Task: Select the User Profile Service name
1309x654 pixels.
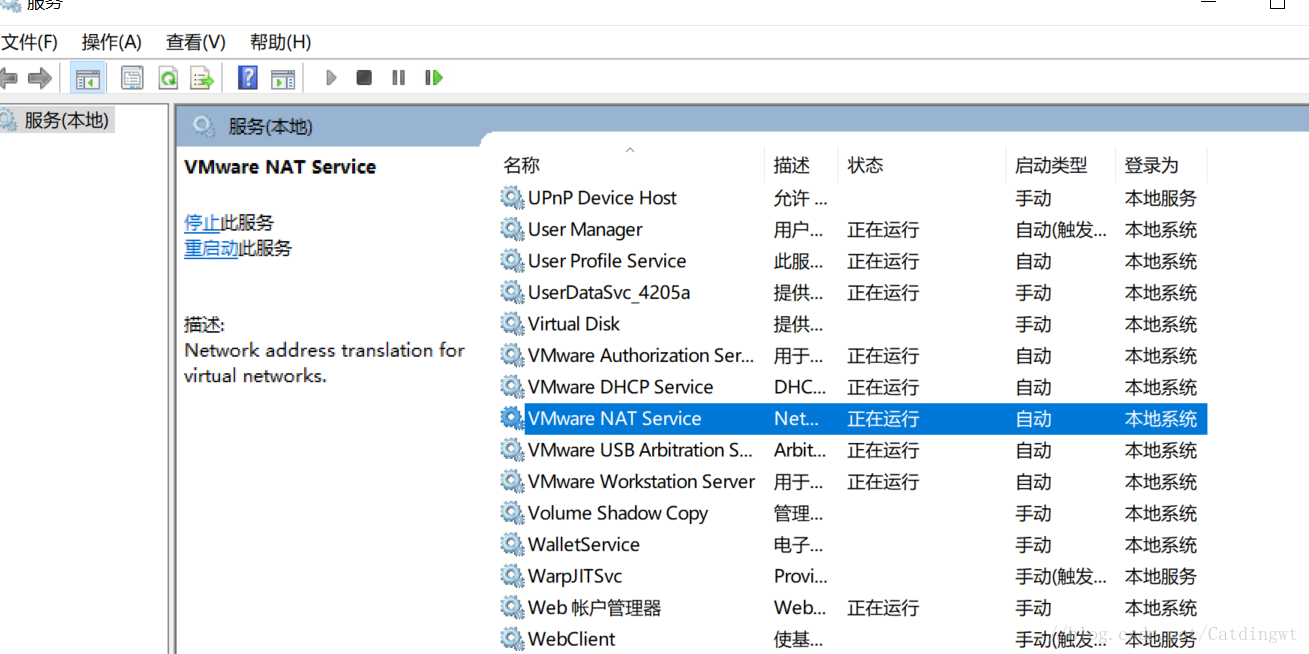Action: point(607,261)
